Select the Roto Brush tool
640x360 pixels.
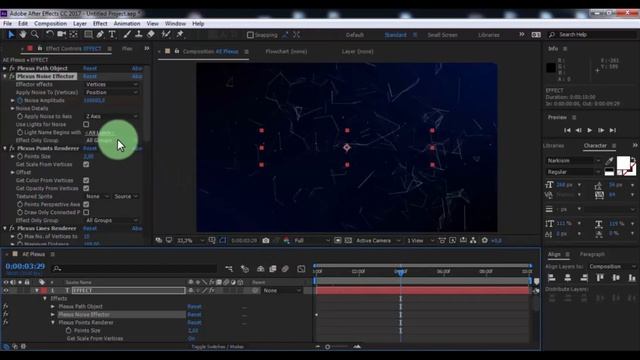click(x=166, y=35)
